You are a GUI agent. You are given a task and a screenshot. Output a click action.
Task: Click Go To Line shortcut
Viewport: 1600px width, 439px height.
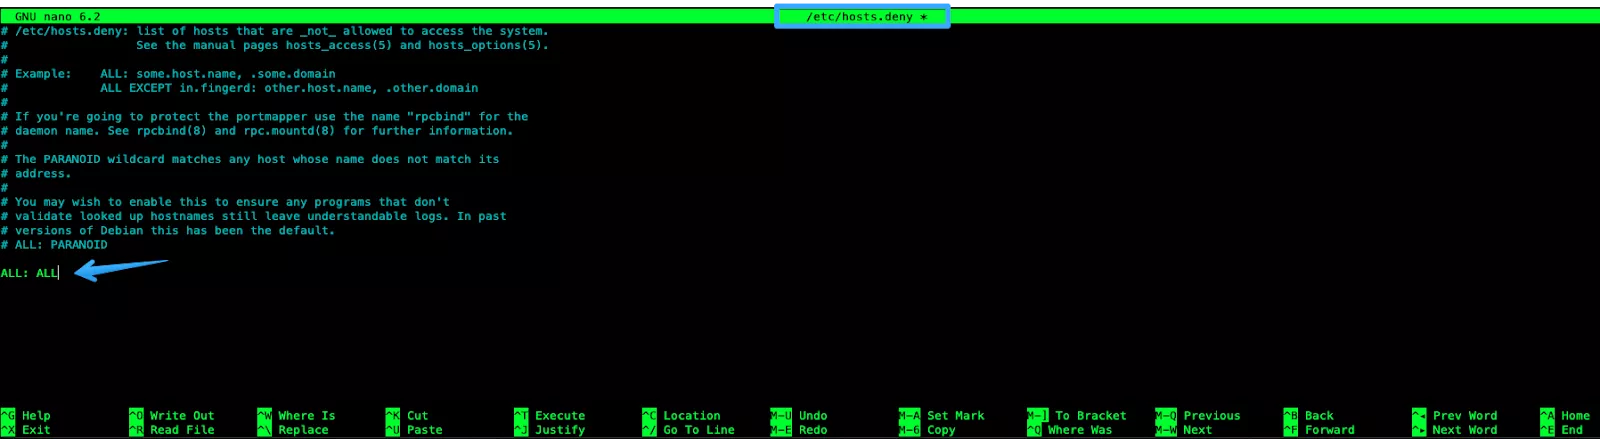(698, 430)
